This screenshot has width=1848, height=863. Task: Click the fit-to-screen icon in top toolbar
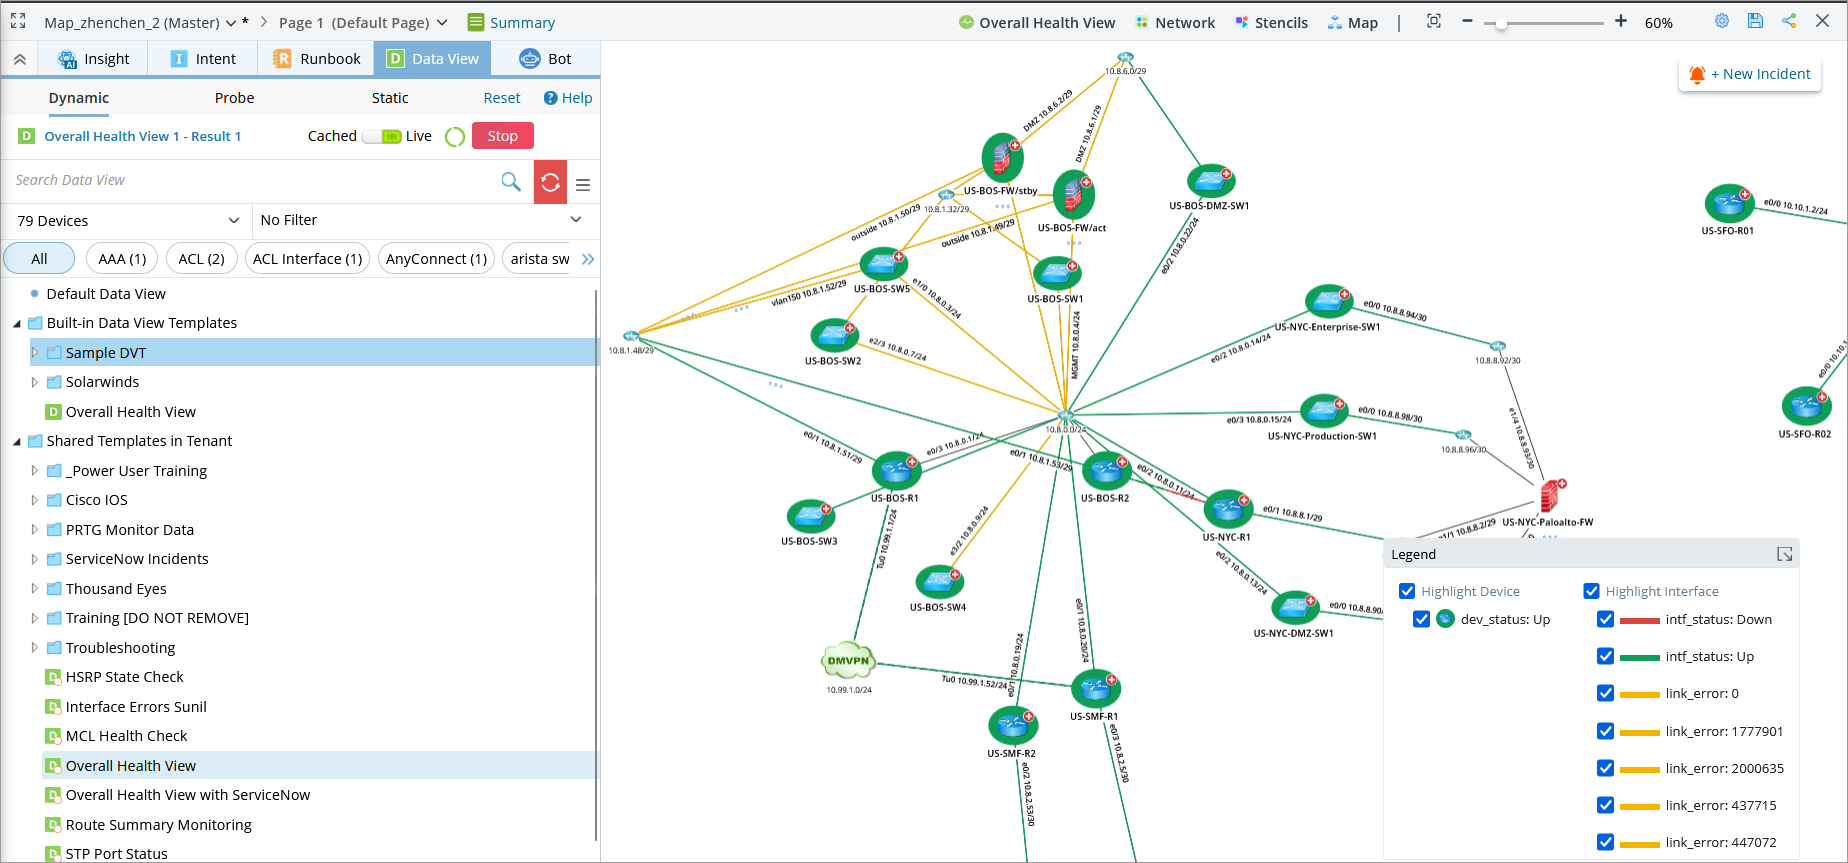coord(1433,21)
